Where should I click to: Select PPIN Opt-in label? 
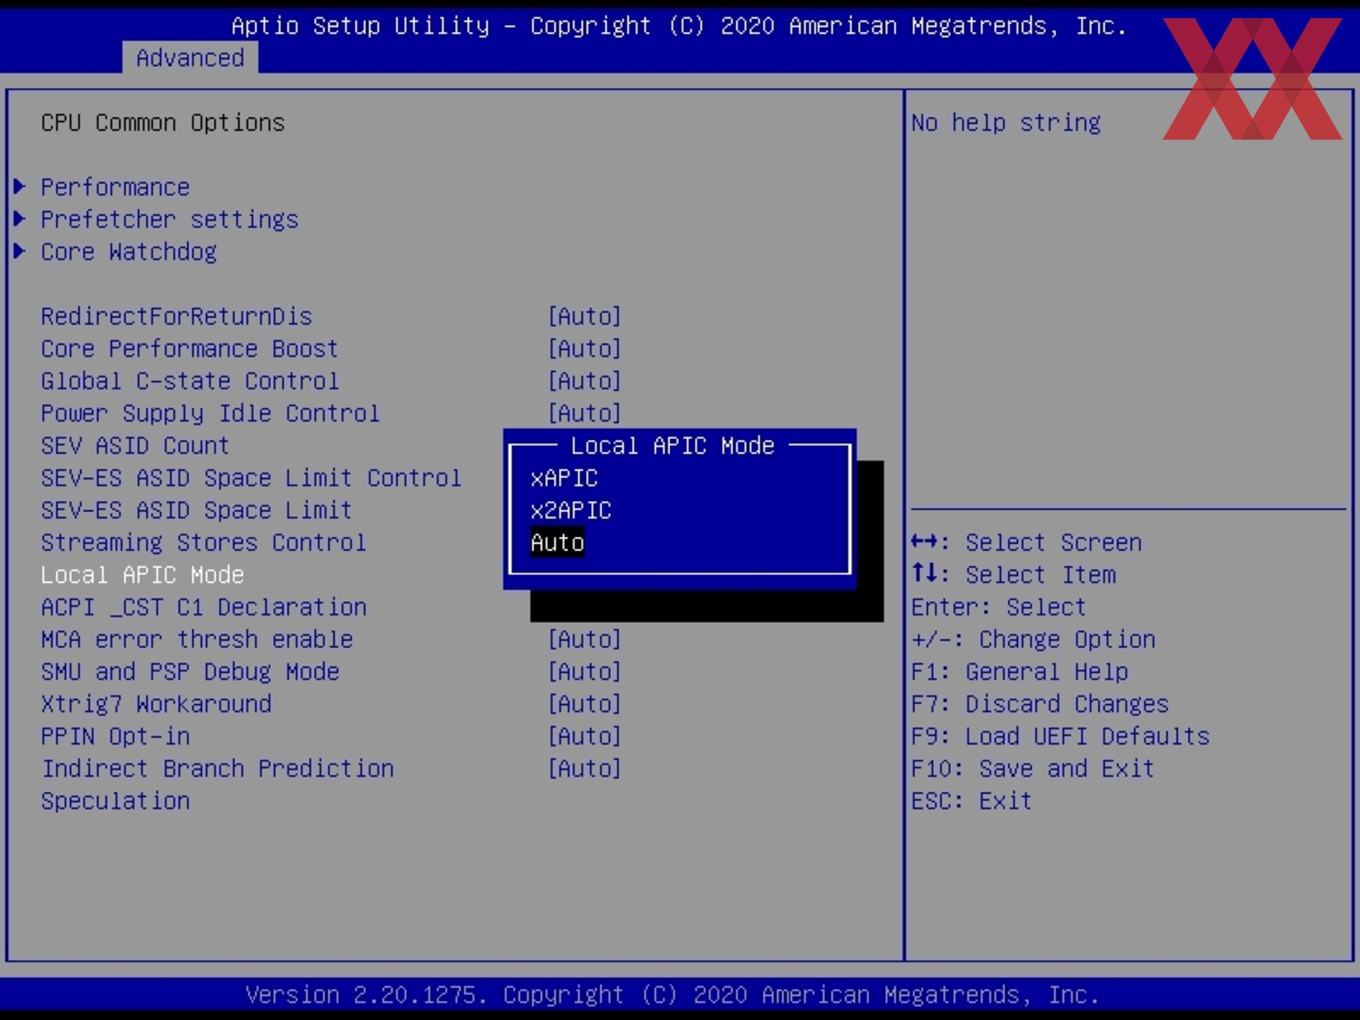point(115,736)
